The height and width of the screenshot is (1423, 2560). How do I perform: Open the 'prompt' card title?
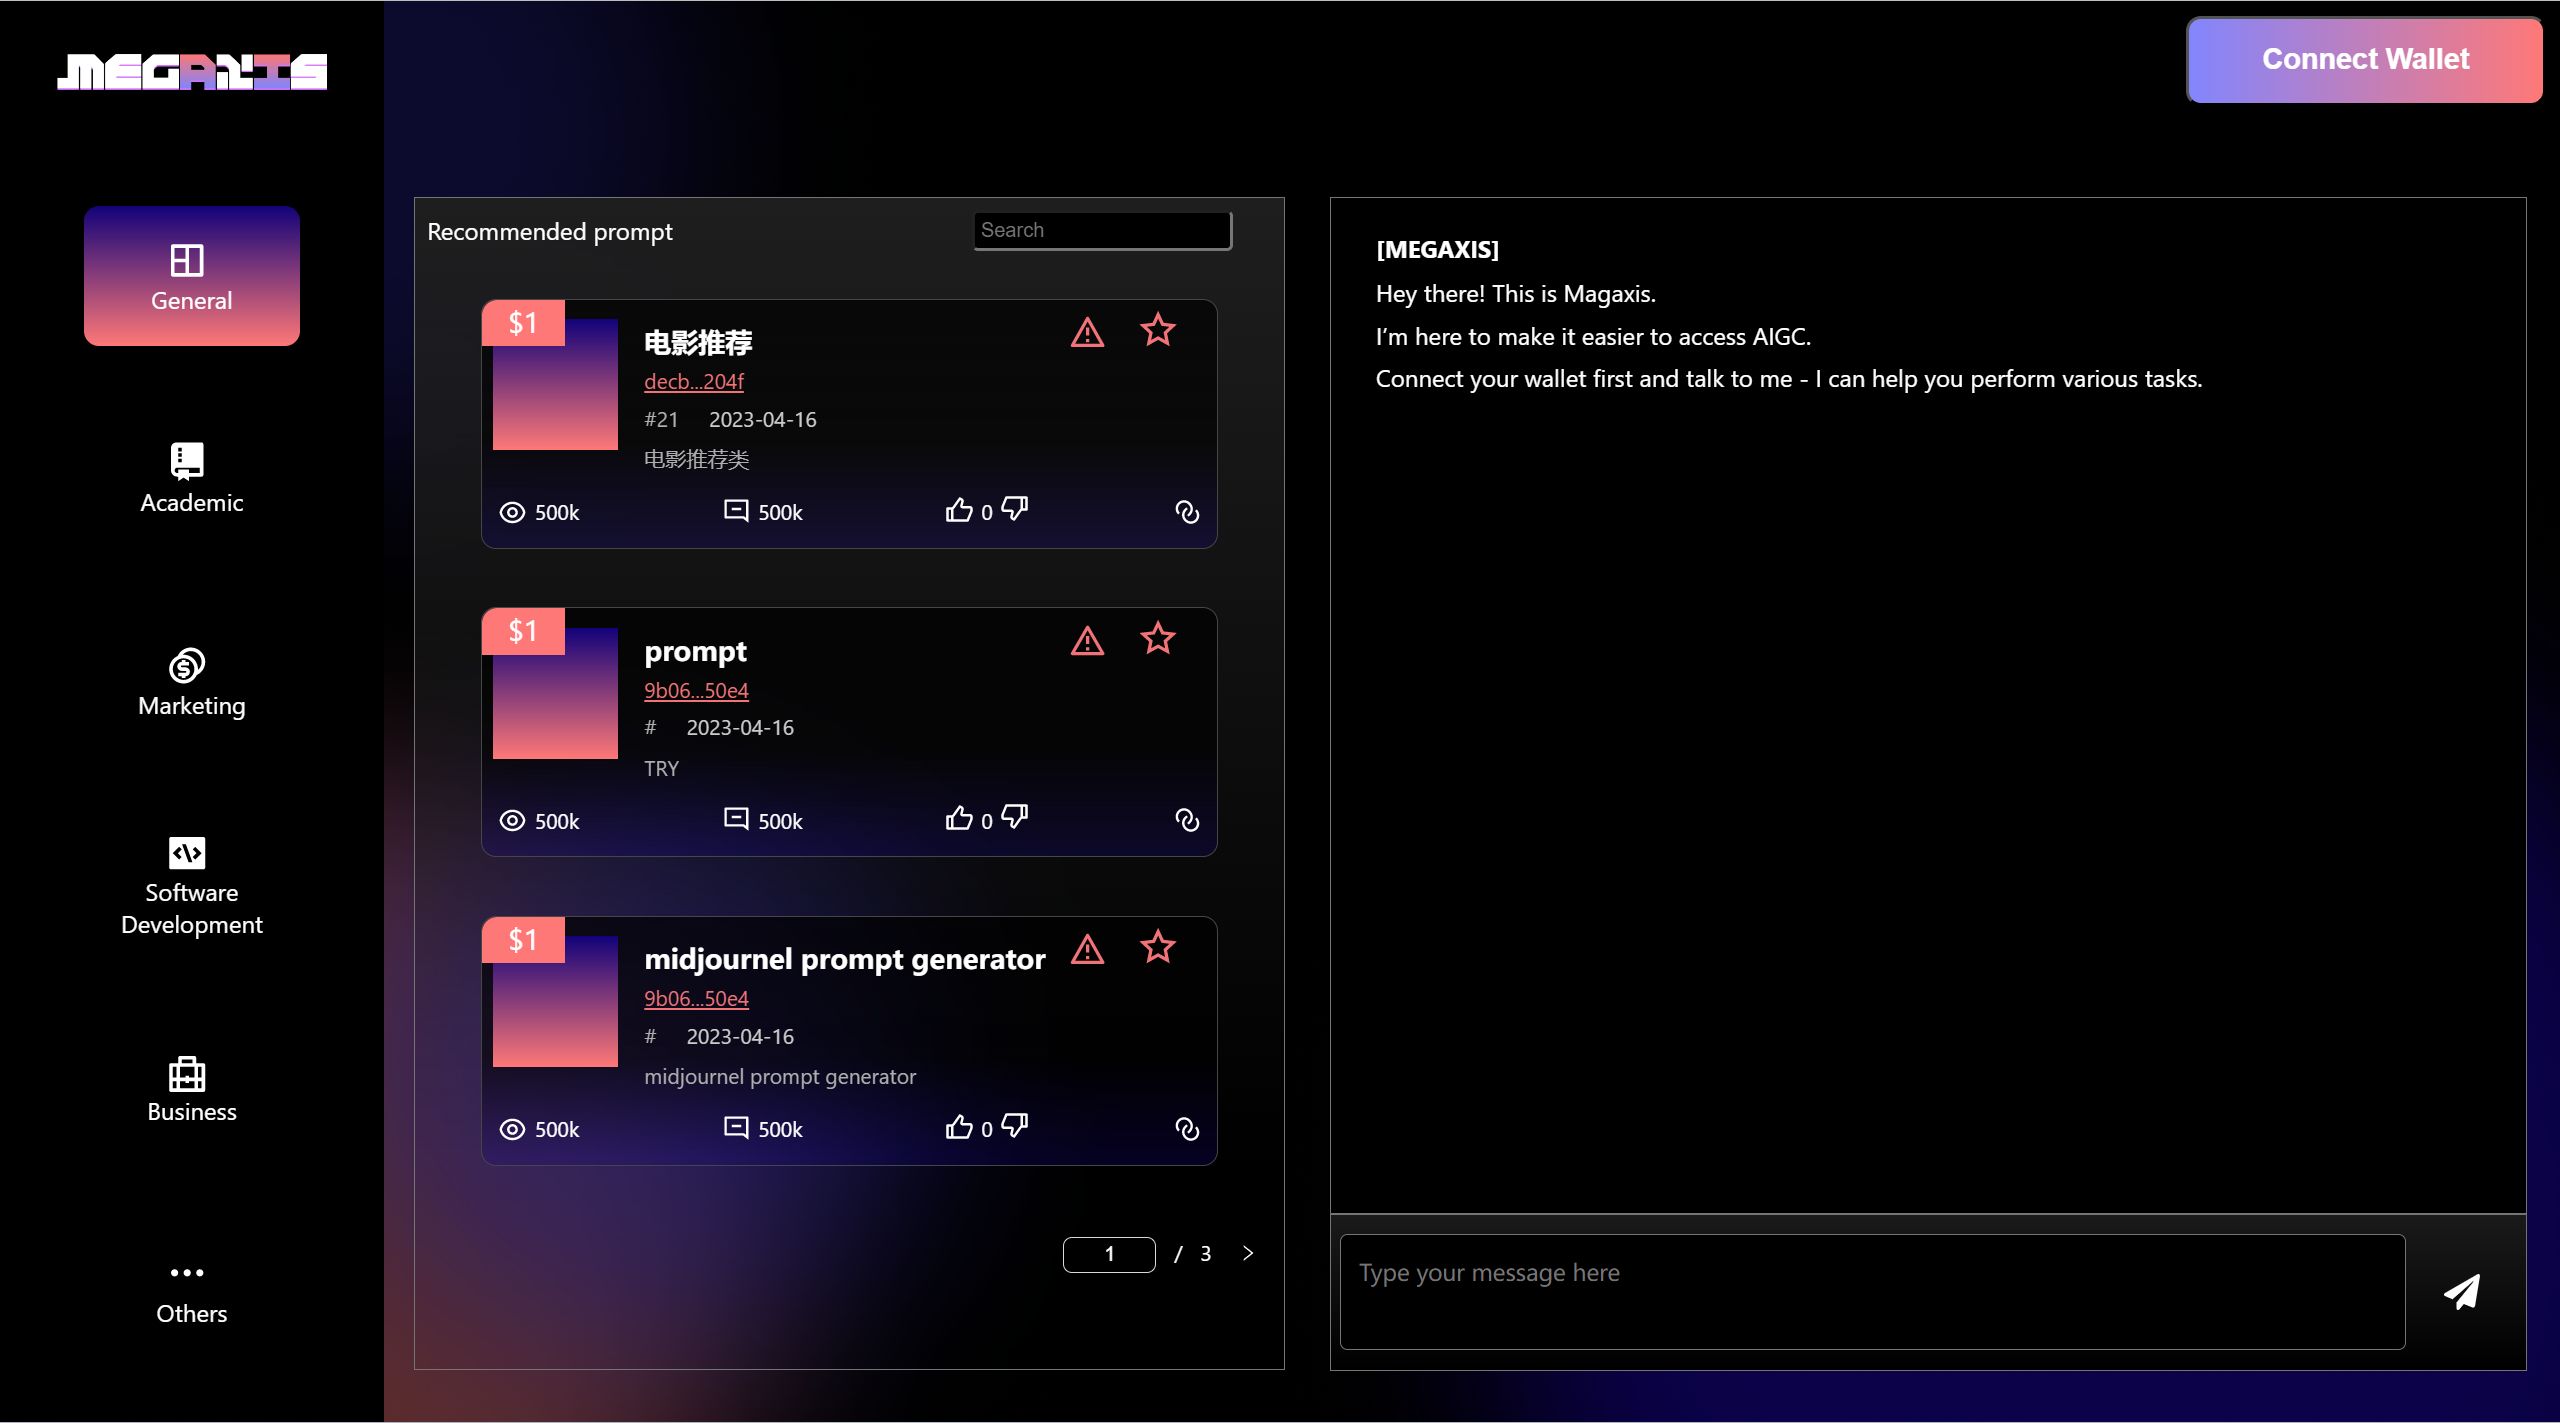click(x=695, y=652)
